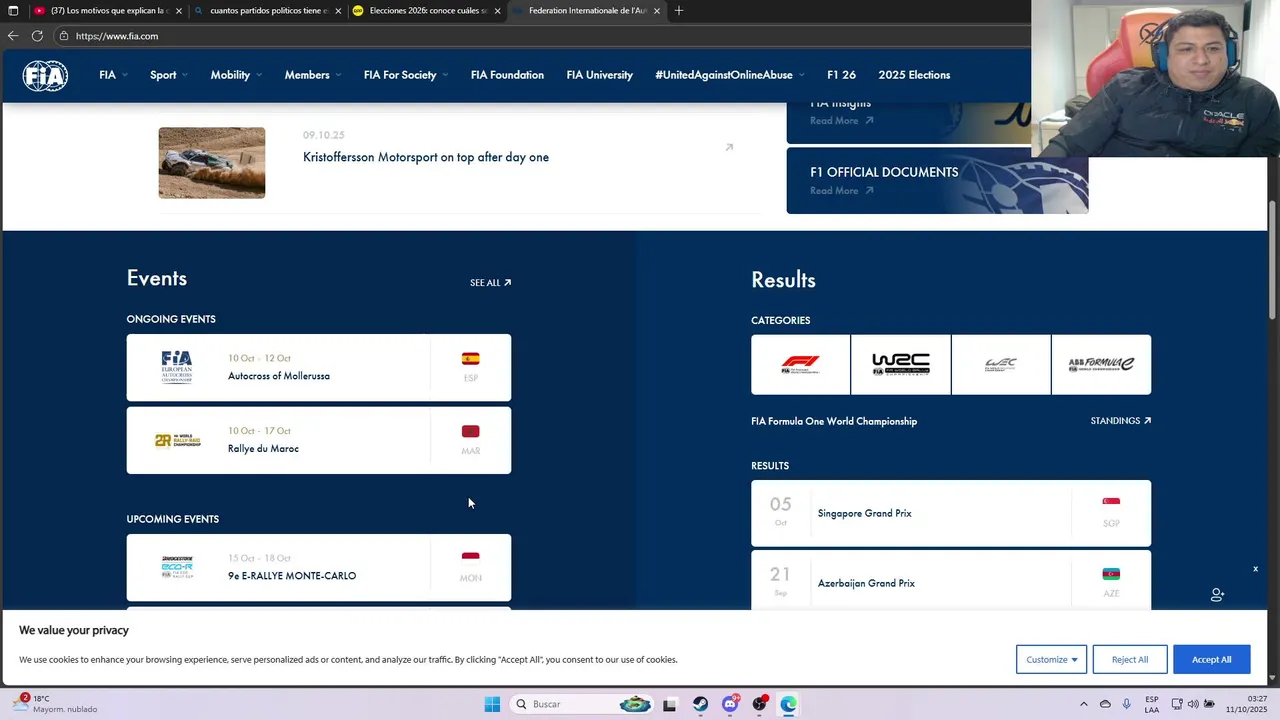This screenshot has width=1280, height=720.
Task: Open the Standings link
Action: click(x=1120, y=421)
